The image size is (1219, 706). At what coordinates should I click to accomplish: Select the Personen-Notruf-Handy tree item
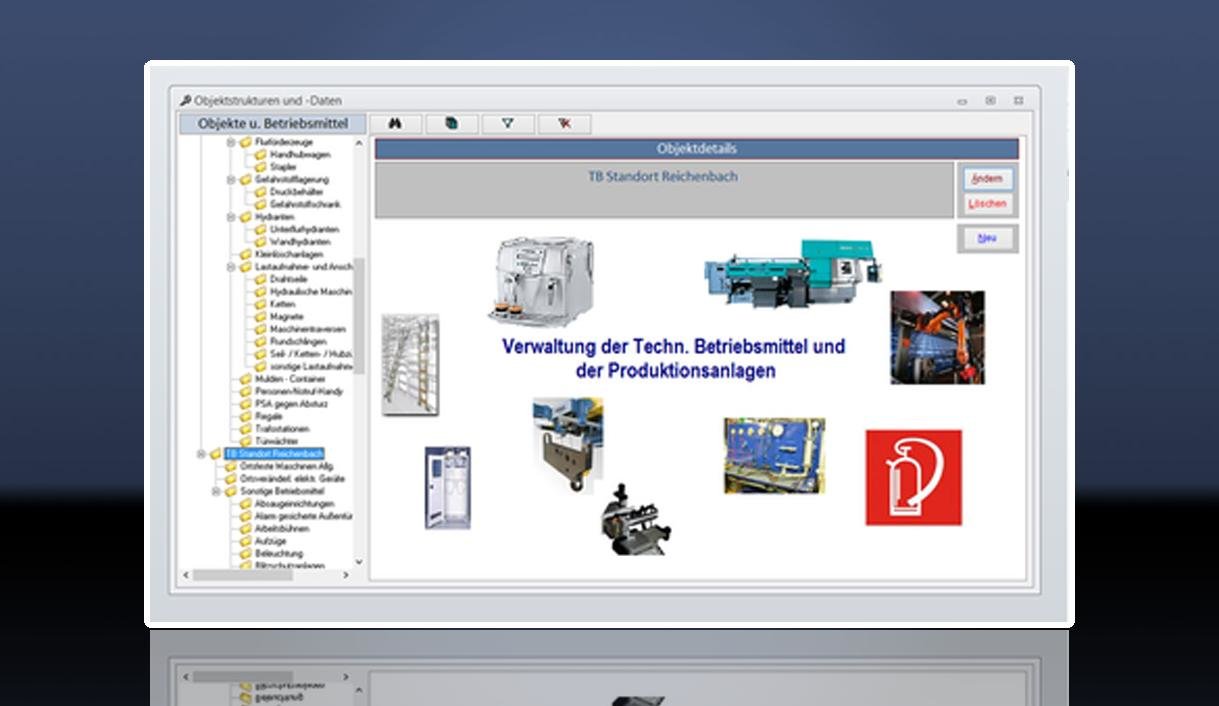[x=298, y=392]
